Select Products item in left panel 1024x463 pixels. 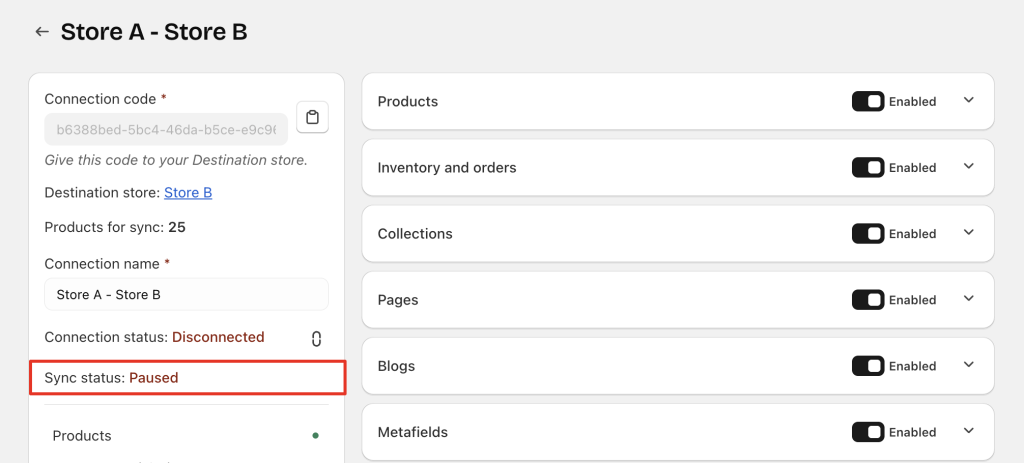pos(82,436)
